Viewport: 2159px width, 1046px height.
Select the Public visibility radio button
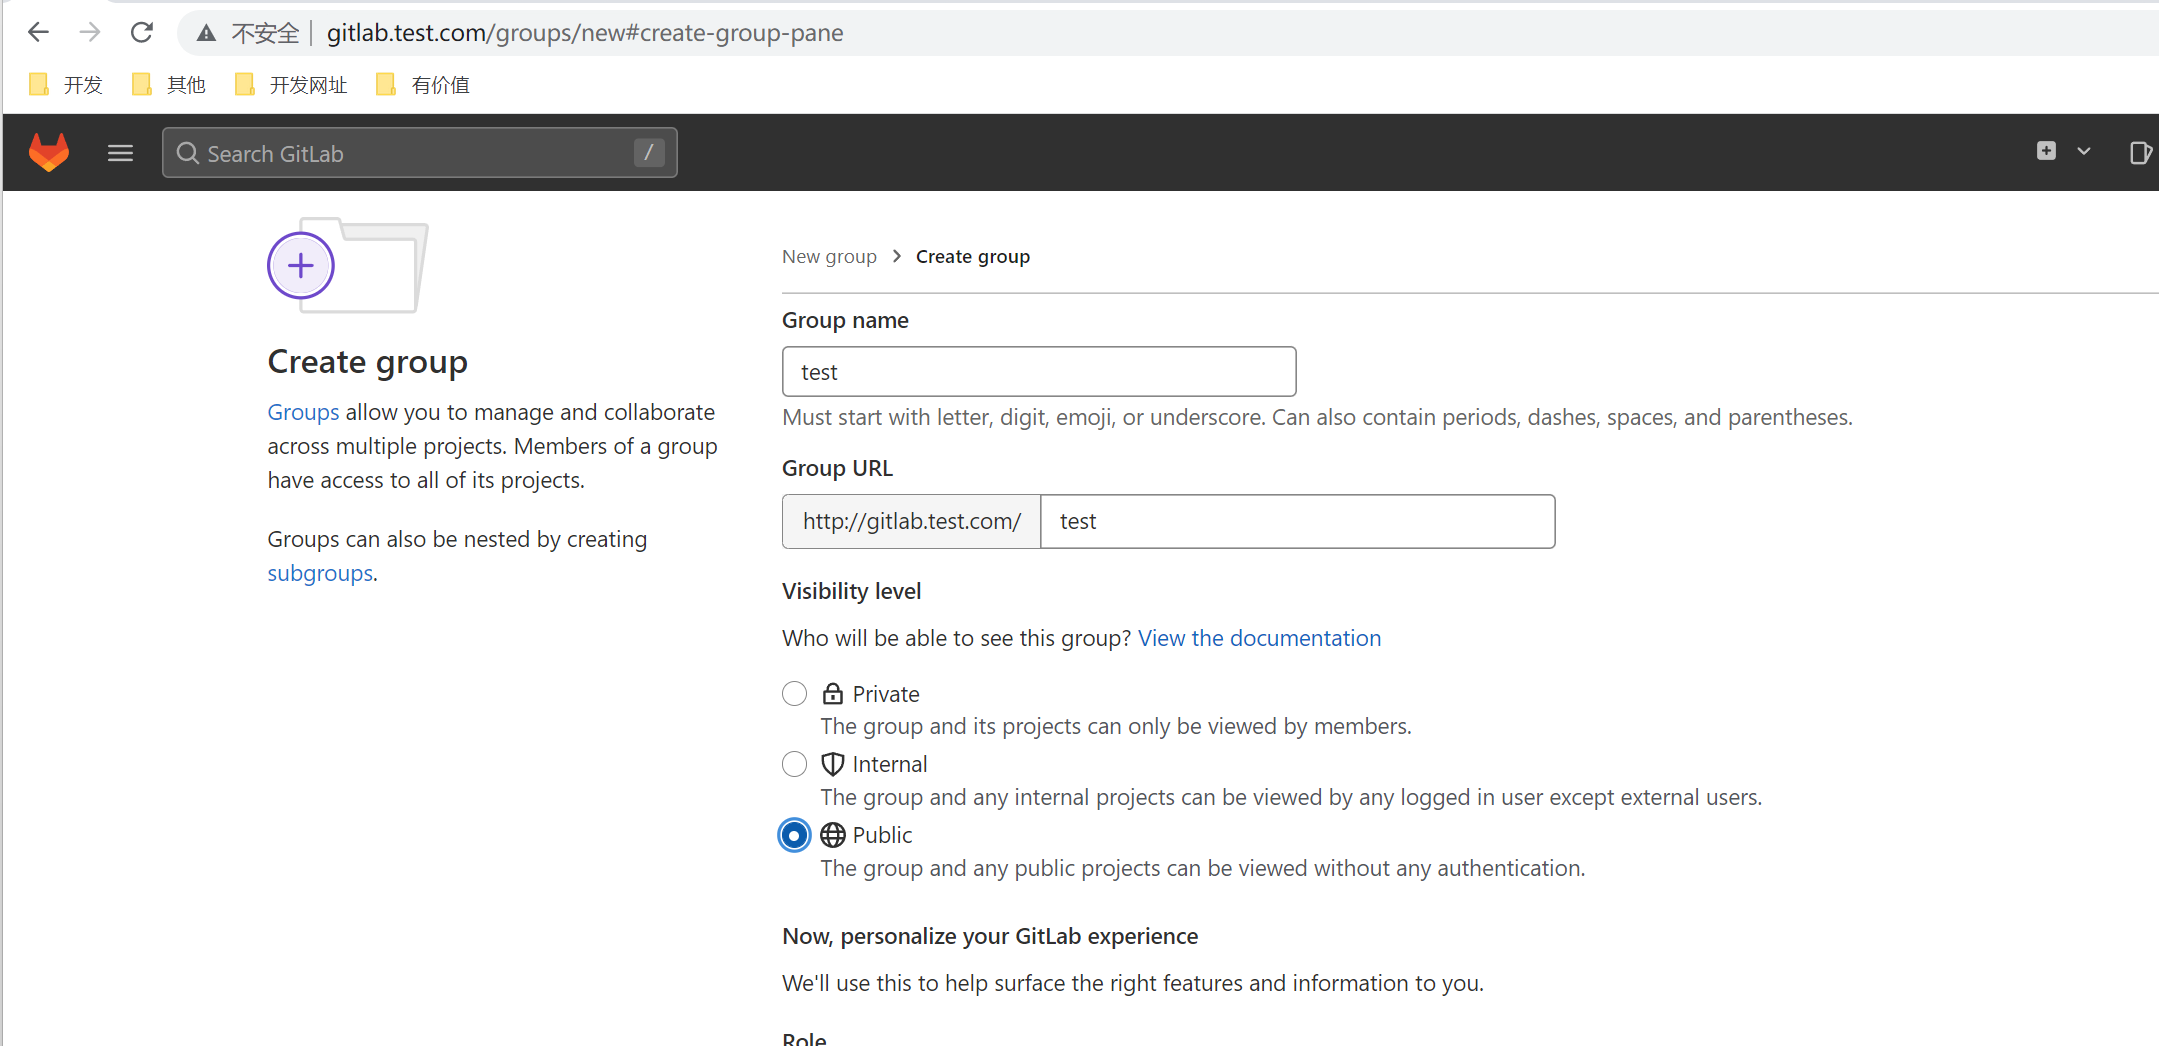[794, 835]
